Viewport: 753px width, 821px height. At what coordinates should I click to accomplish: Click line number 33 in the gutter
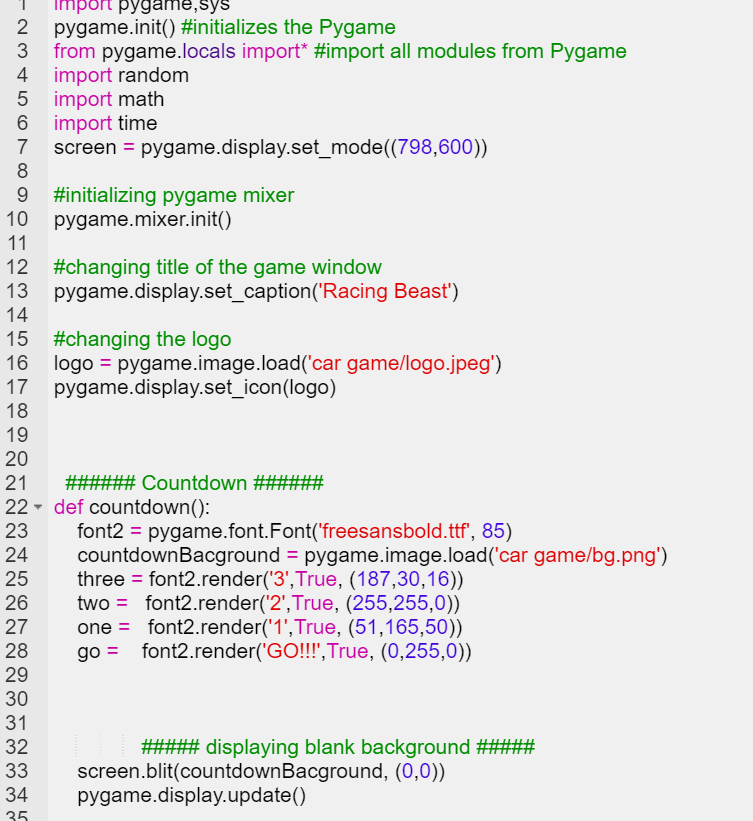17,771
